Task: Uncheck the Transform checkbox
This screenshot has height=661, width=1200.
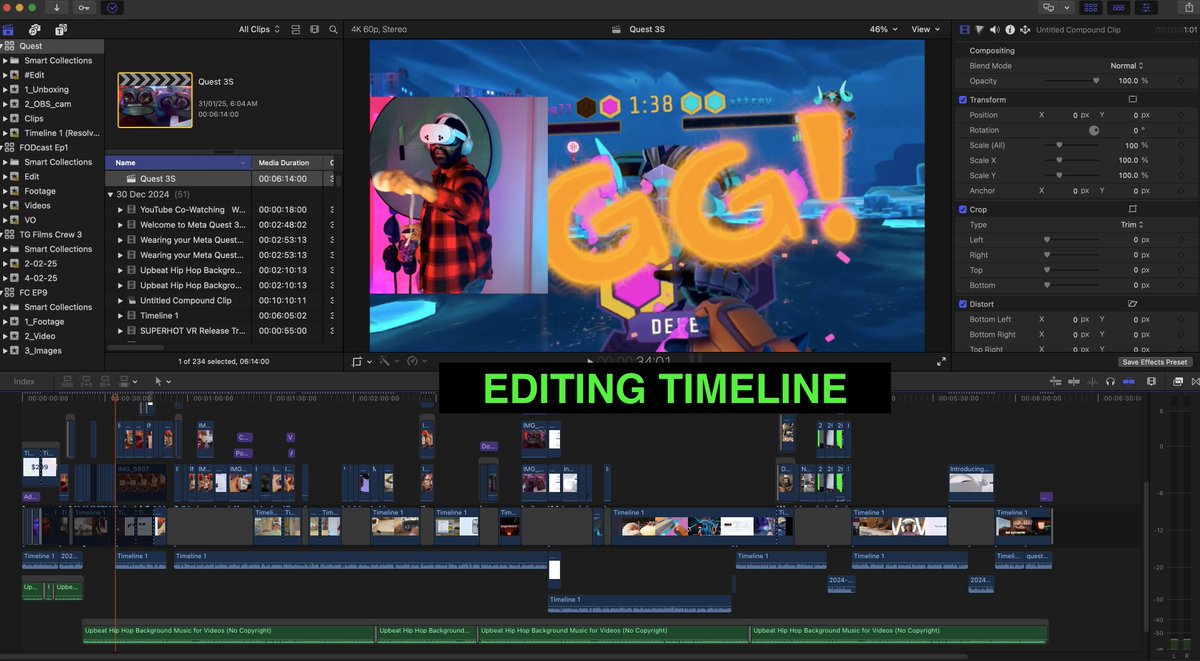Action: pos(963,100)
